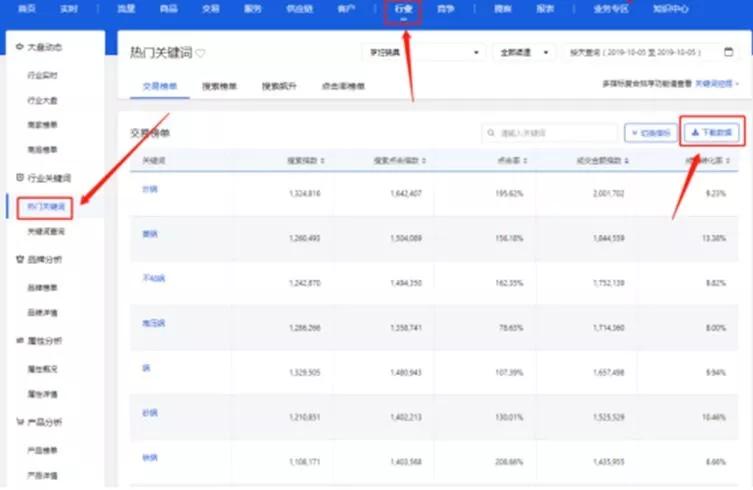Open 首页 in top navigation
This screenshot has width=753, height=490.
tap(26, 9)
